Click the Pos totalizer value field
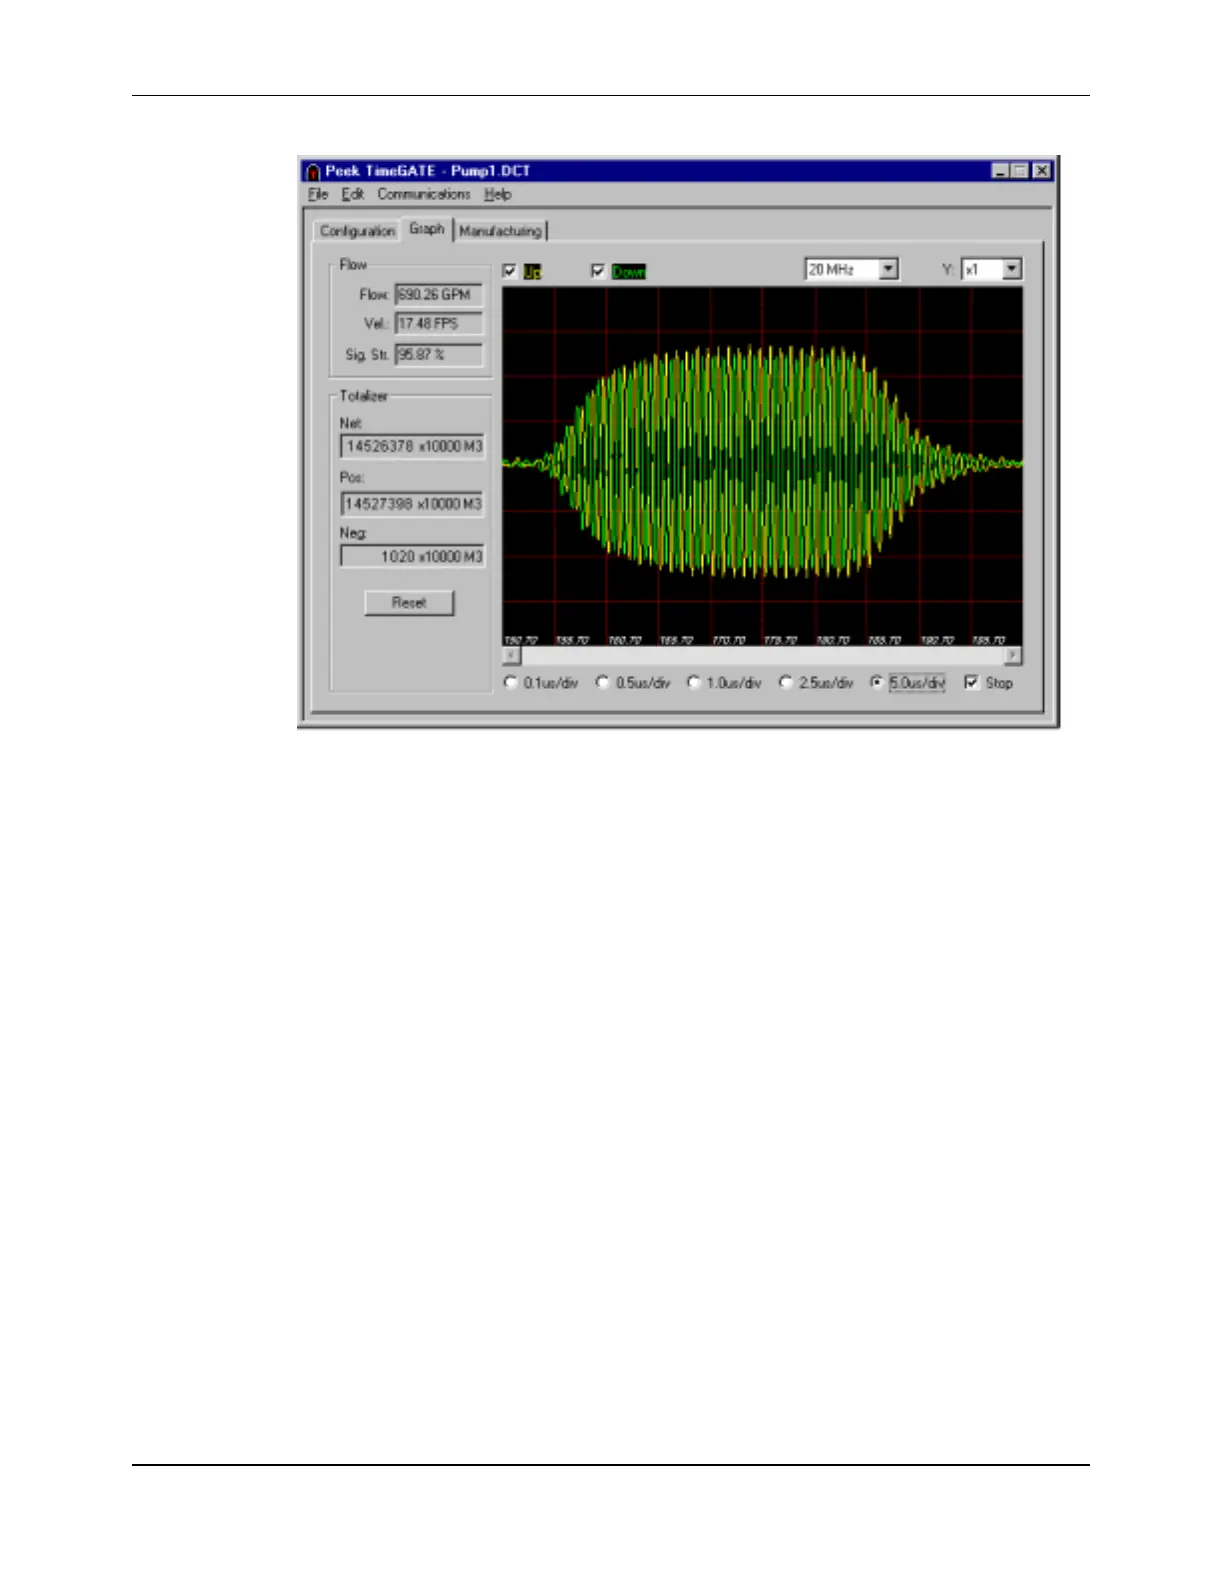This screenshot has width=1224, height=1584. 413,504
